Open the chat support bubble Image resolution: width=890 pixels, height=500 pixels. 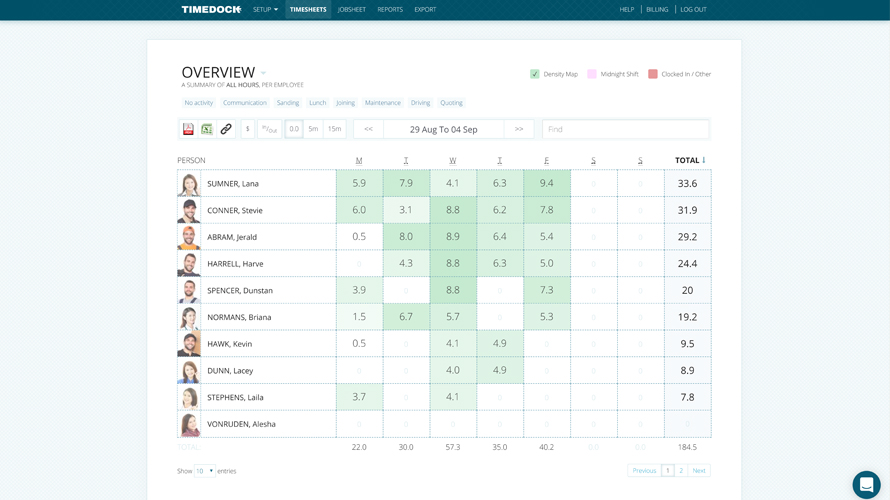pyautogui.click(x=866, y=484)
